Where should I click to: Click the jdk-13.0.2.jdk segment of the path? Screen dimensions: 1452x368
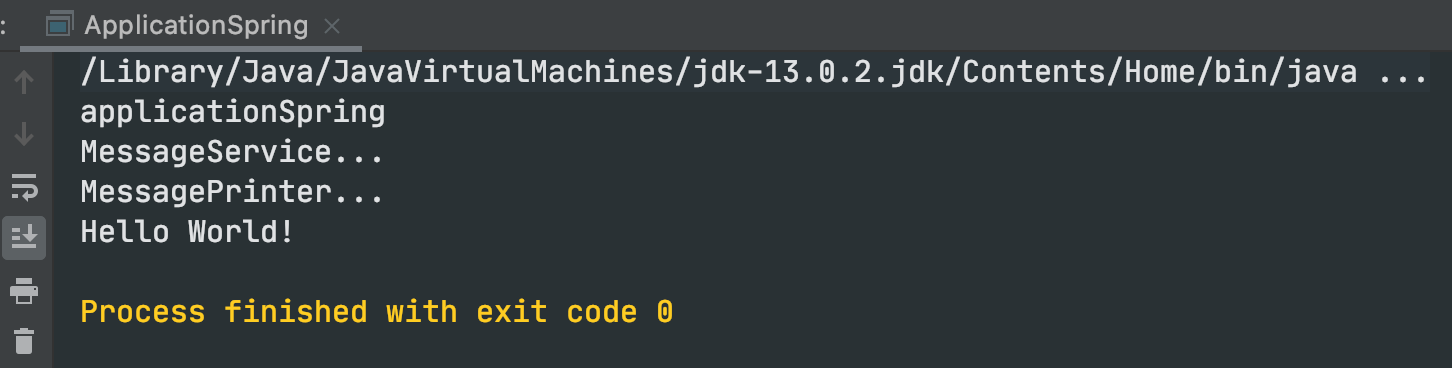(790, 72)
